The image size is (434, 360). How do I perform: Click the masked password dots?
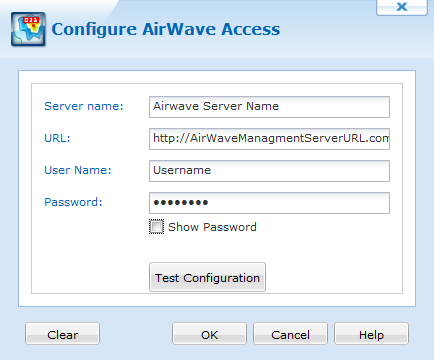pyautogui.click(x=181, y=202)
